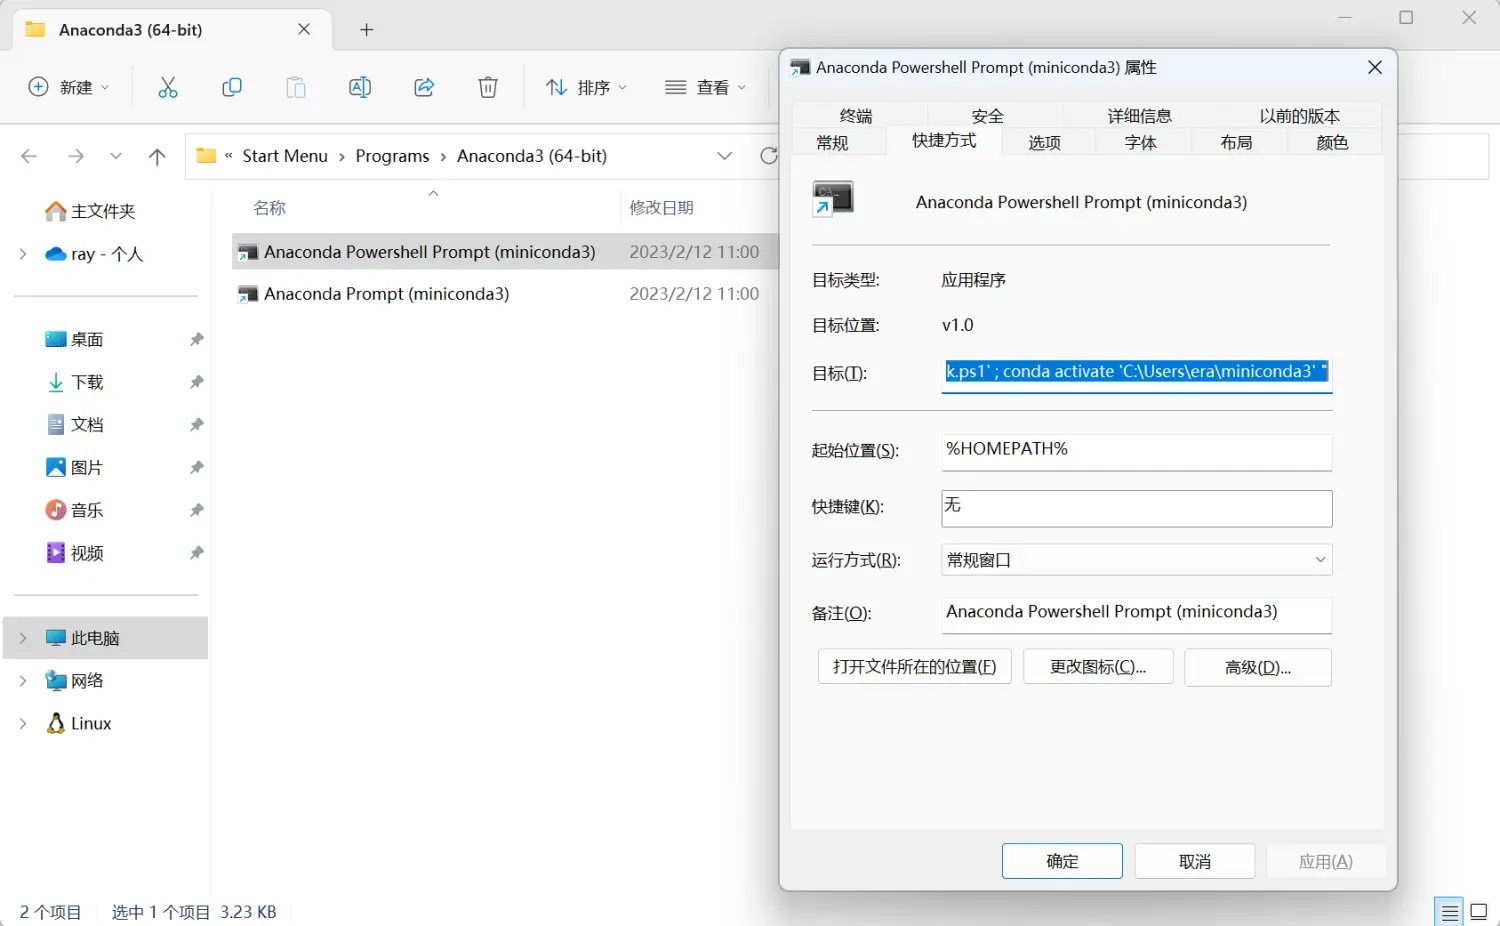Switch to the 终端 tab
1500x926 pixels.
(855, 115)
